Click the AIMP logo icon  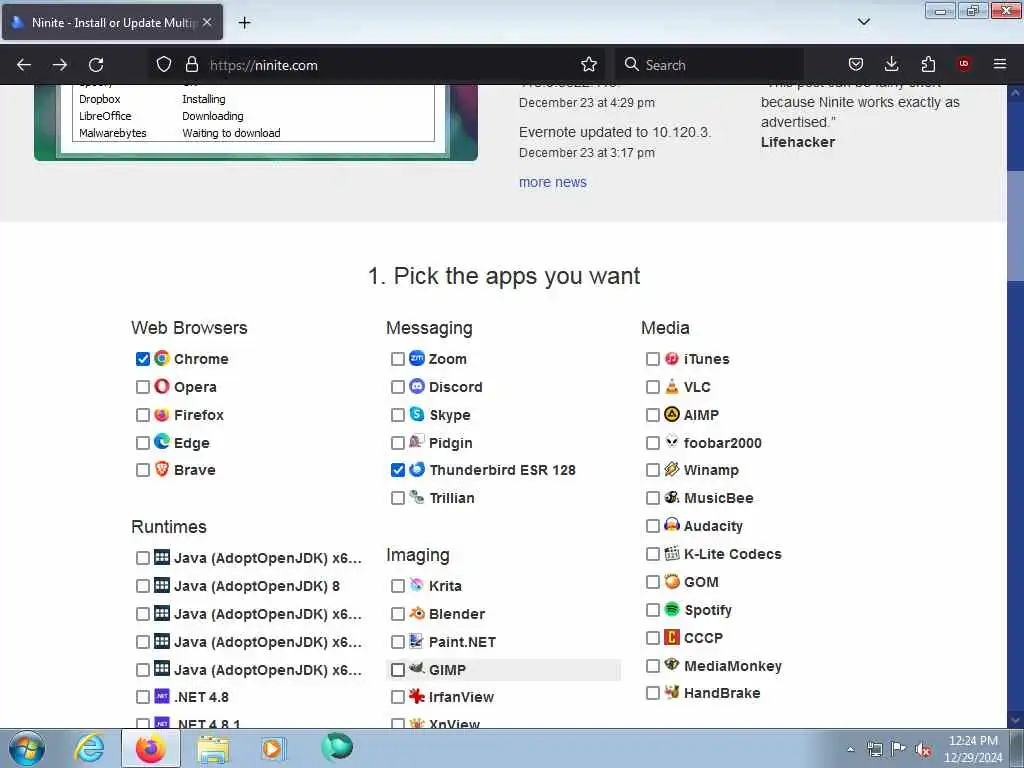point(671,414)
